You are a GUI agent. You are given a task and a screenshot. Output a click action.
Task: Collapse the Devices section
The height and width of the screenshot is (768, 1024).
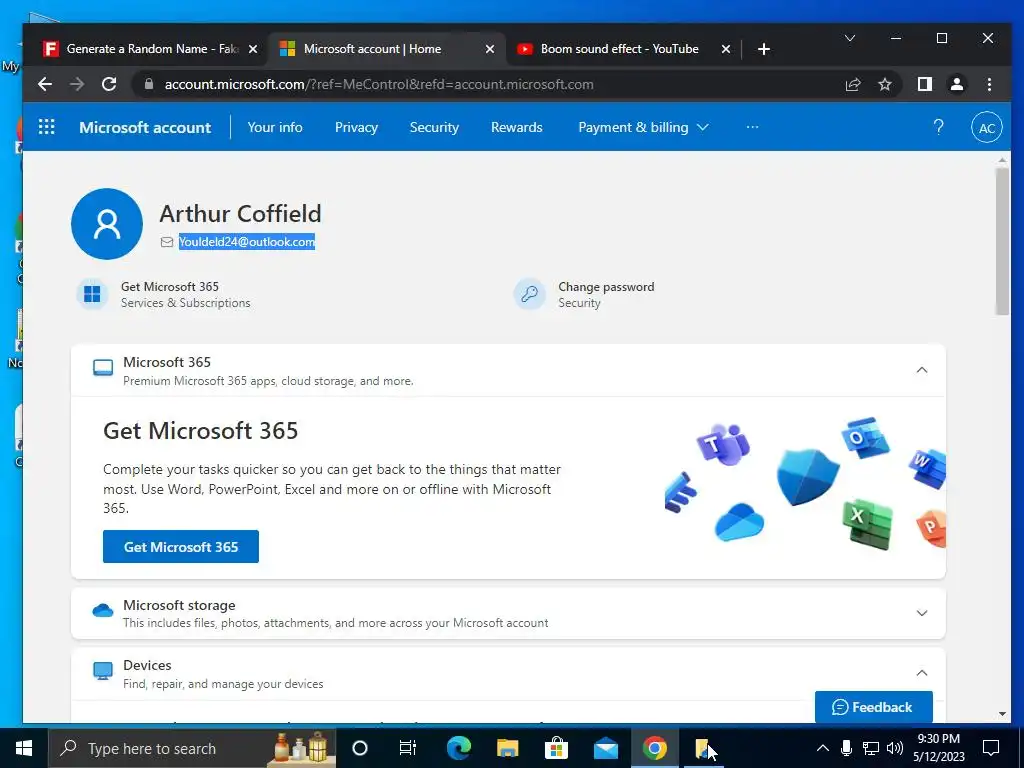(921, 673)
